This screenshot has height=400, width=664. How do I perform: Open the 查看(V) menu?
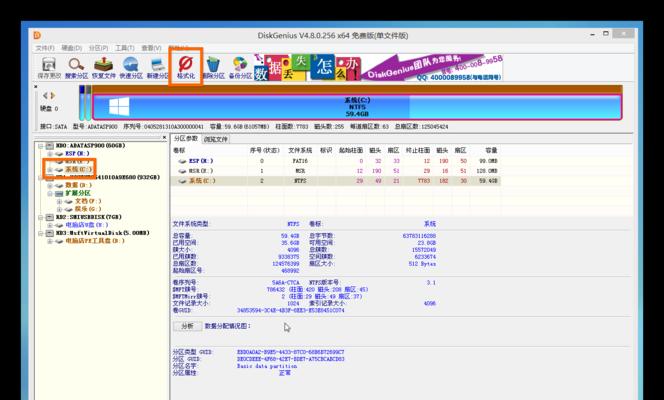tap(151, 48)
